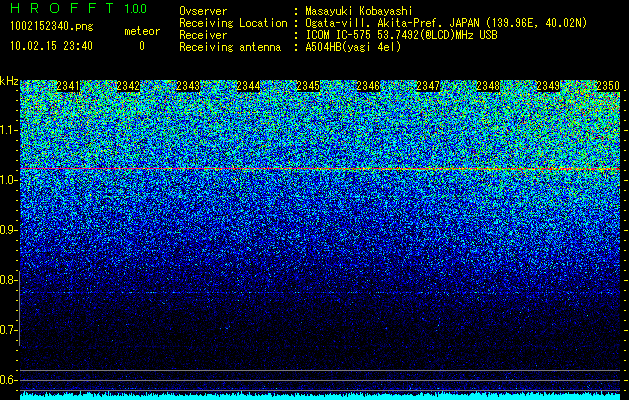Click the HROFFT 1.0.0 title text
The height and width of the screenshot is (400, 629).
point(79,8)
